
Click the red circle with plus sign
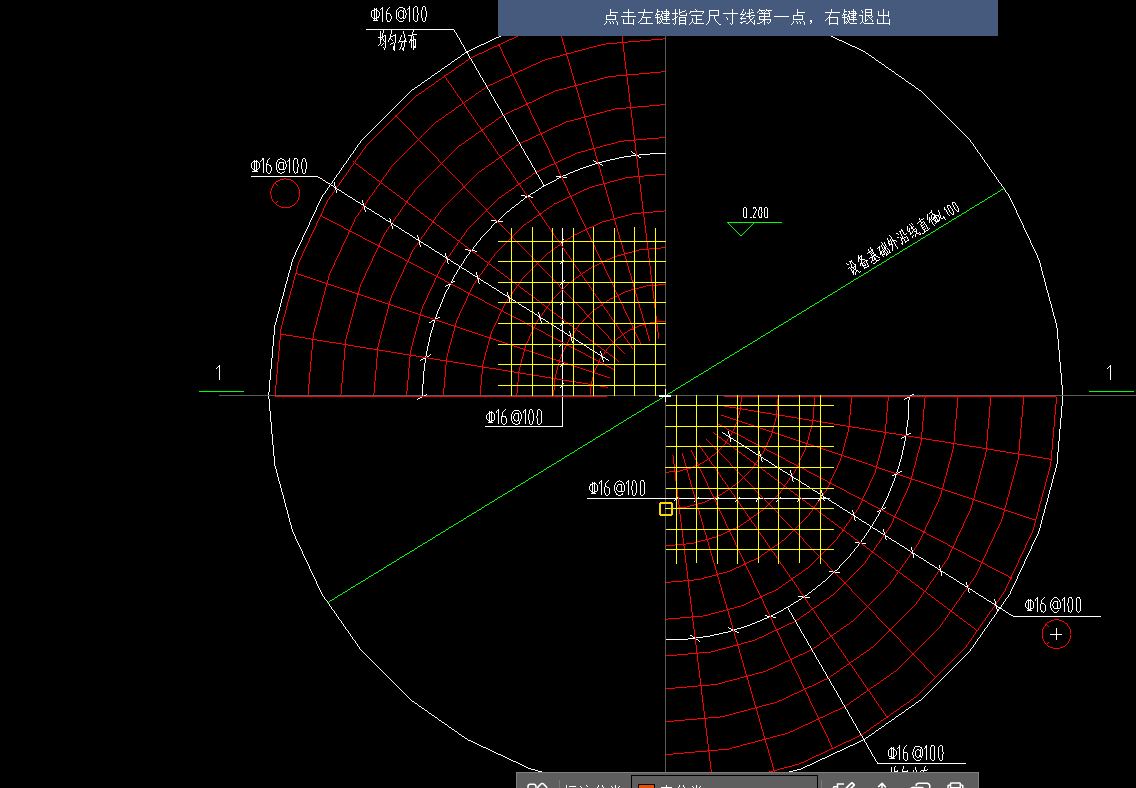click(1056, 634)
